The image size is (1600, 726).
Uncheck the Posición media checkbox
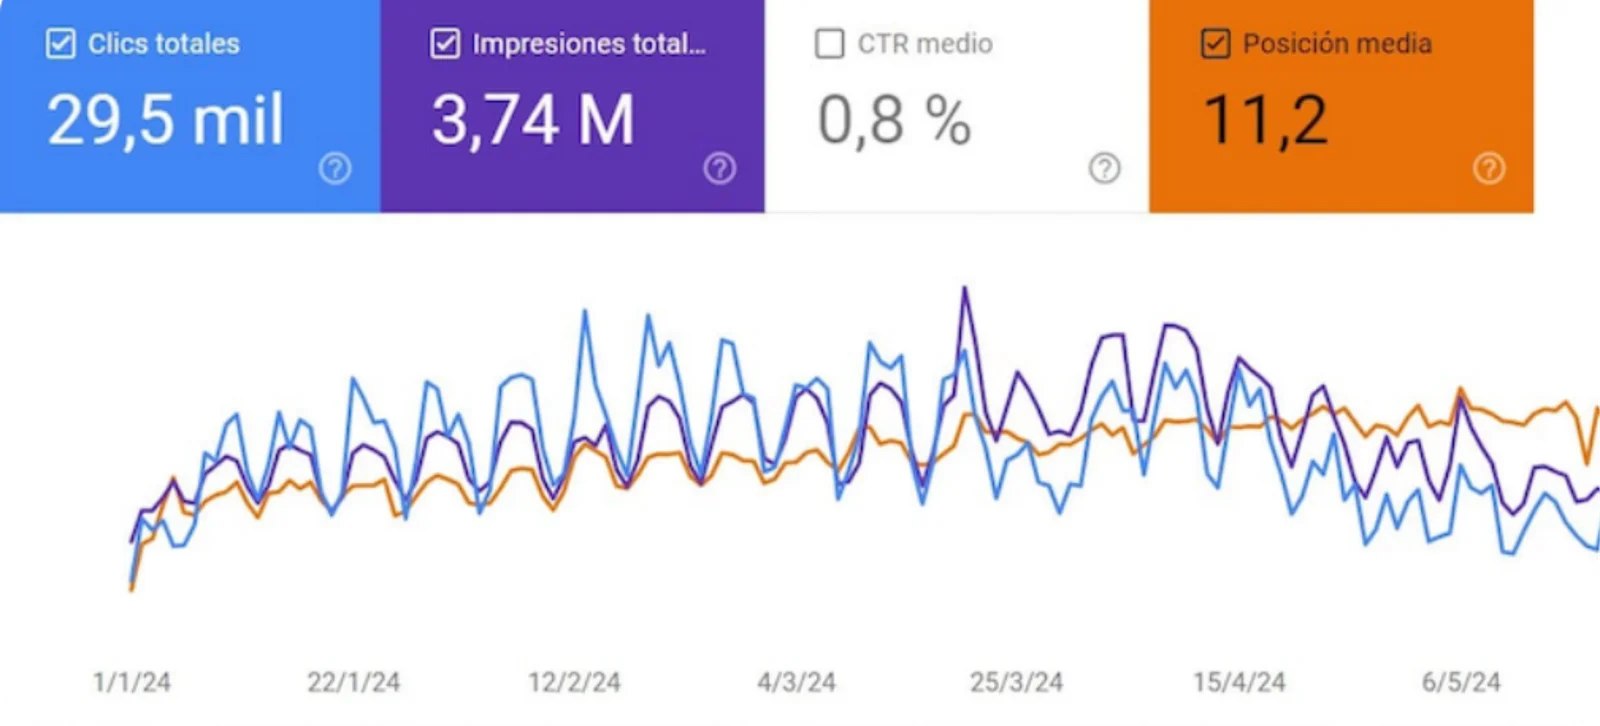(x=1215, y=44)
